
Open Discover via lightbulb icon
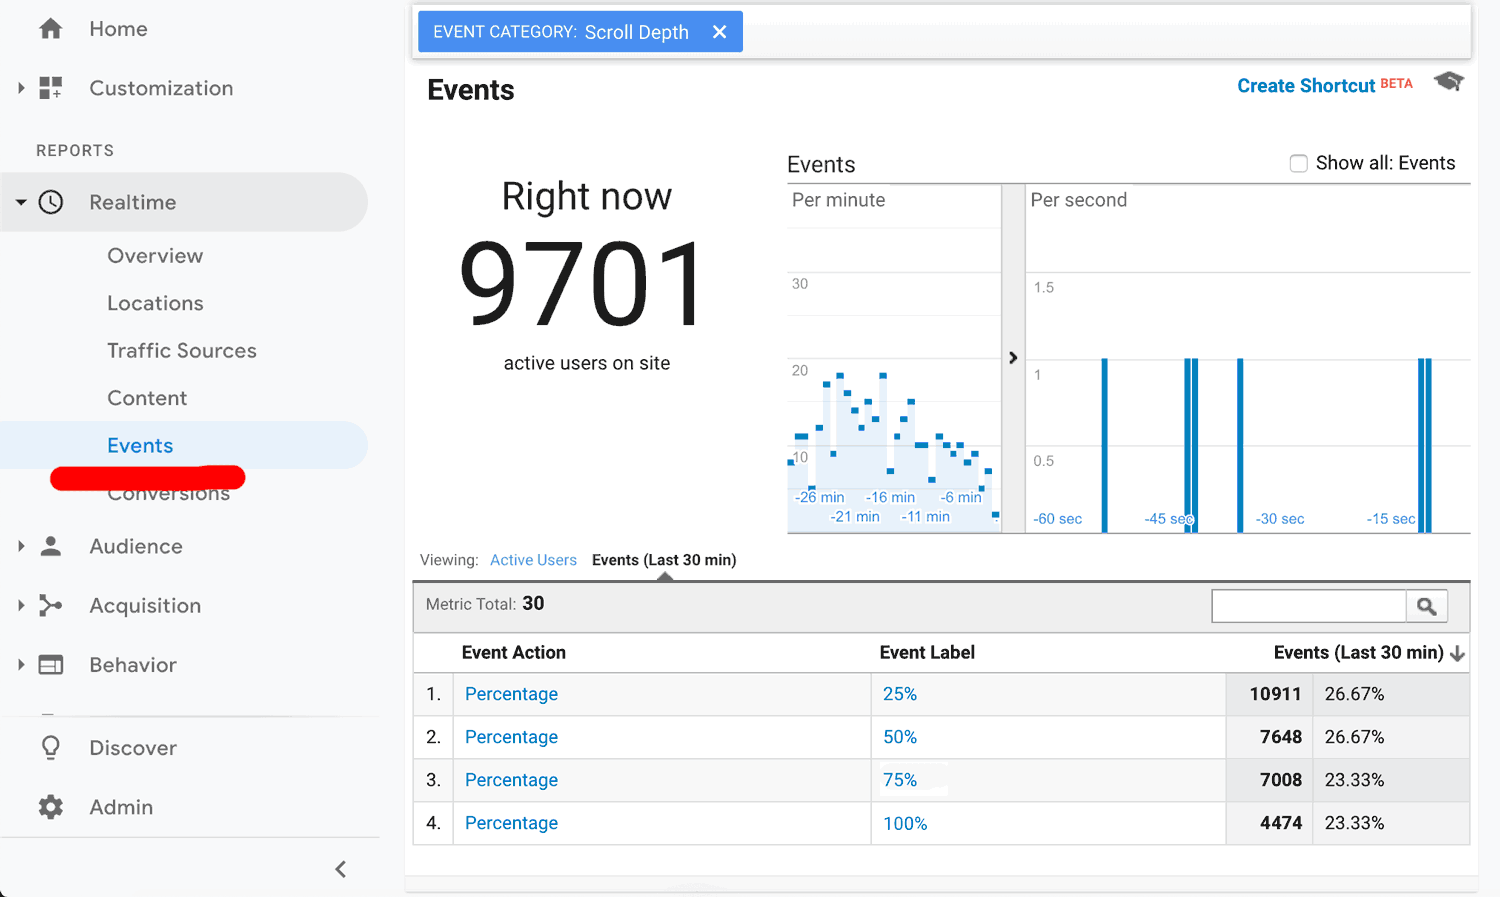point(51,748)
